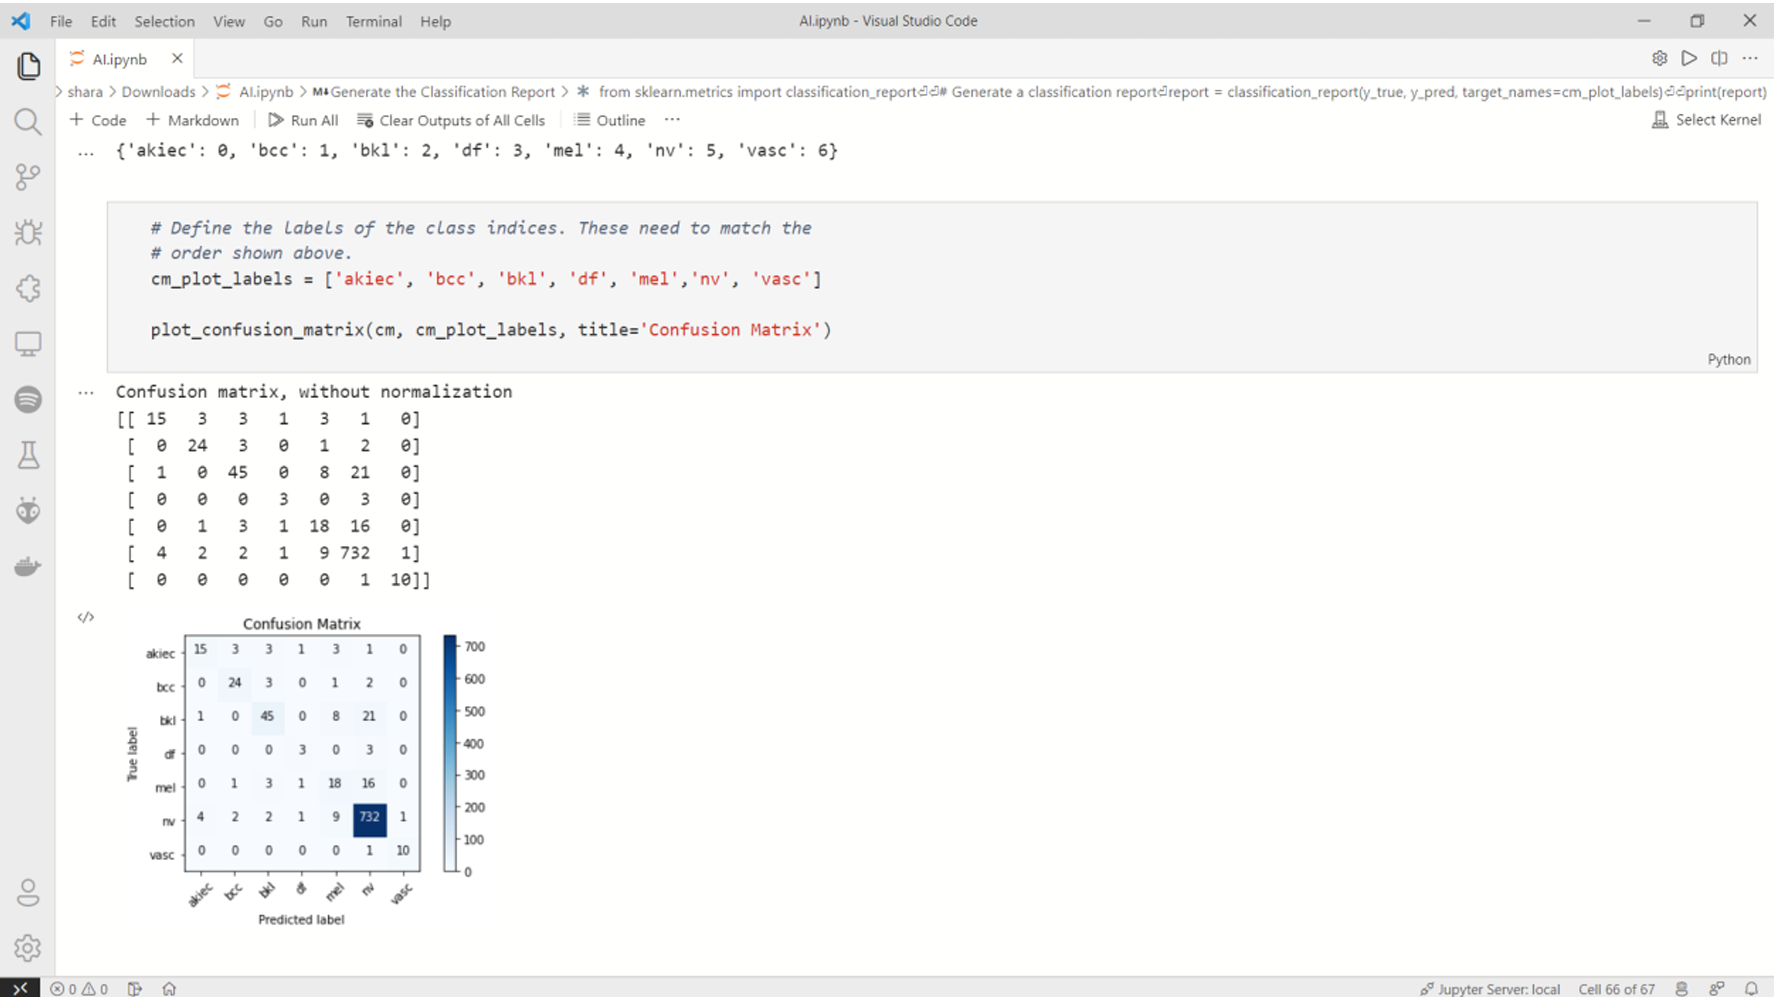Click the Downloads breadcrumb segment
This screenshot has width=1774, height=997.
158,91
